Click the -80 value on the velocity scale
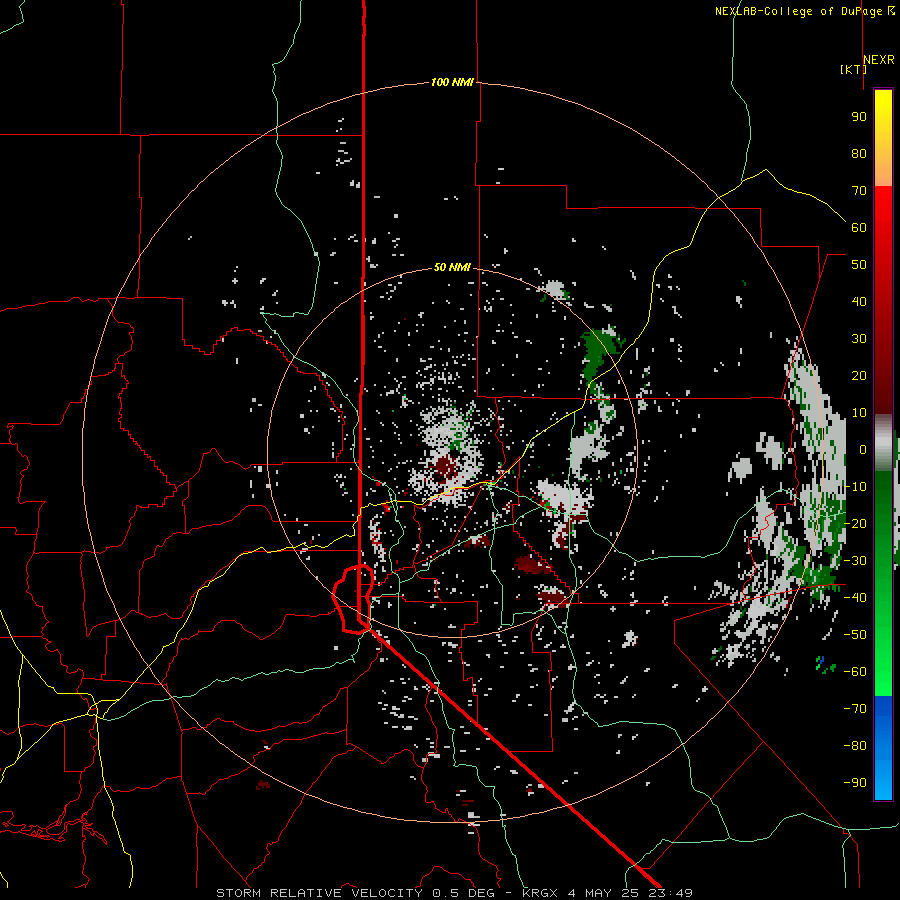The image size is (900, 900). coord(855,746)
